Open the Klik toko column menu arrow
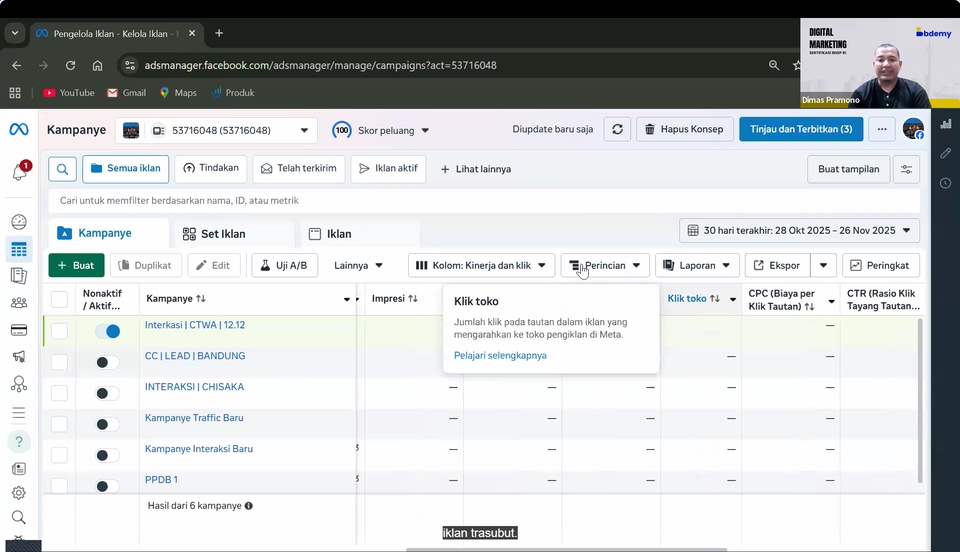Screen dimensions: 960x552 coord(732,299)
